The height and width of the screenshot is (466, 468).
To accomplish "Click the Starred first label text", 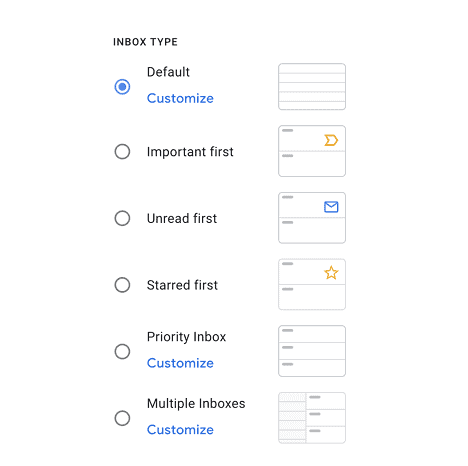I will pos(182,285).
